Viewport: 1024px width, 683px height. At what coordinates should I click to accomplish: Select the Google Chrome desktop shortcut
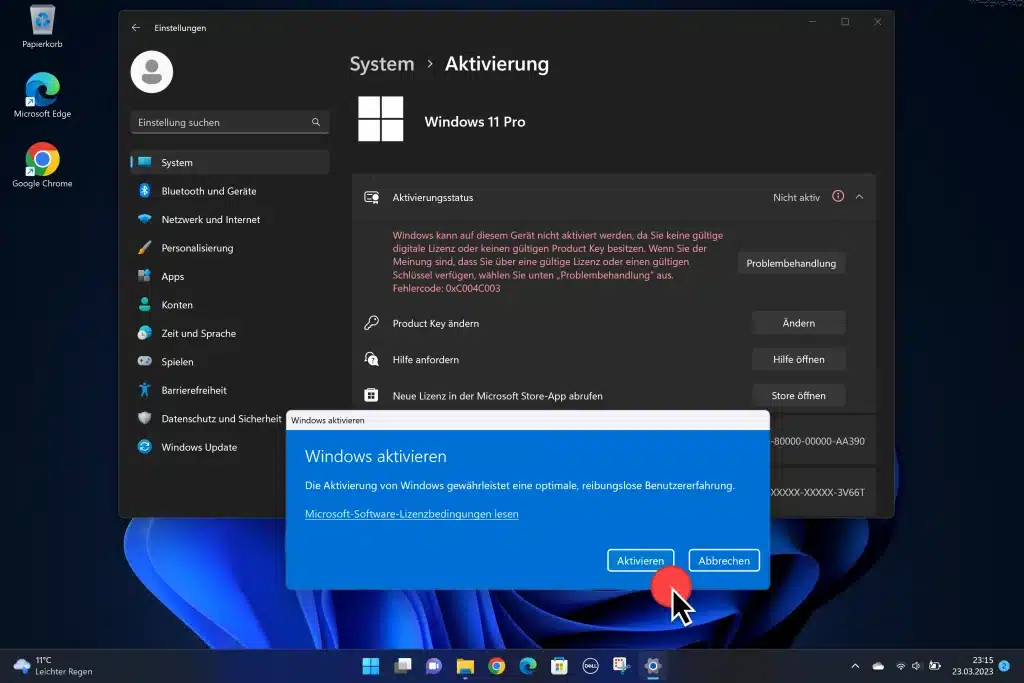[x=42, y=165]
